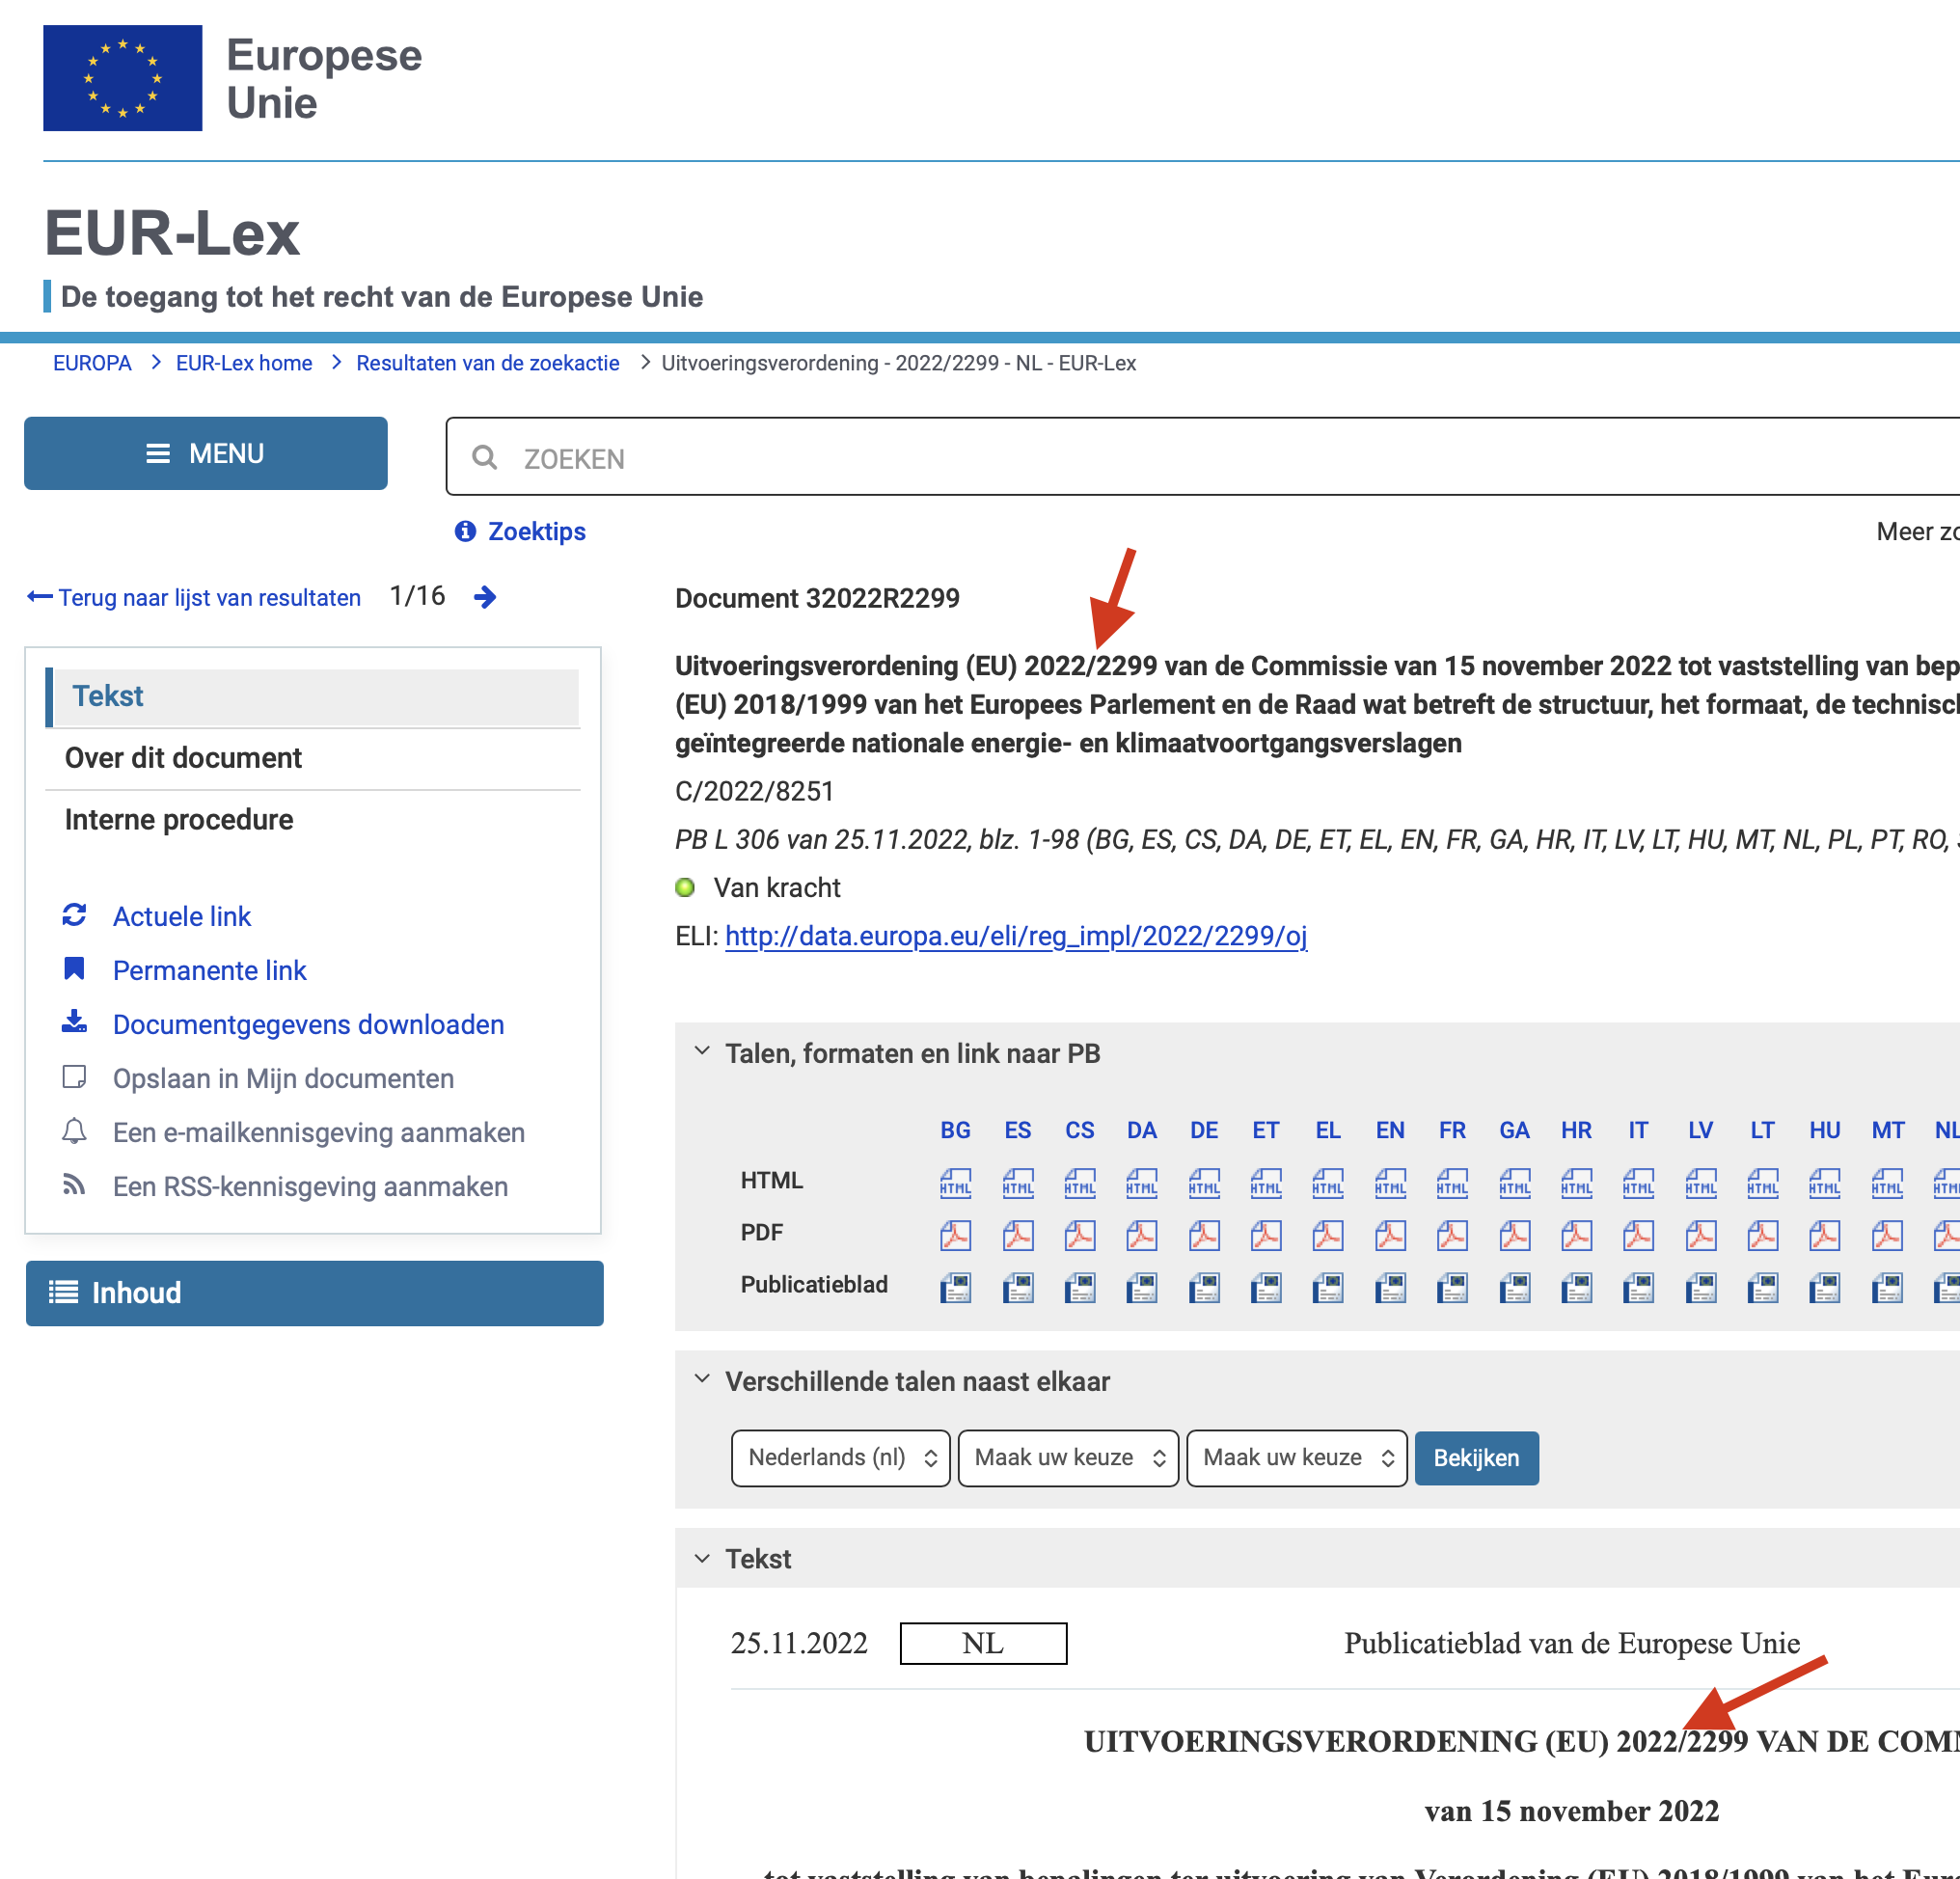
Task: Click Resultaten van de zoekactie breadcrumb
Action: (x=488, y=363)
